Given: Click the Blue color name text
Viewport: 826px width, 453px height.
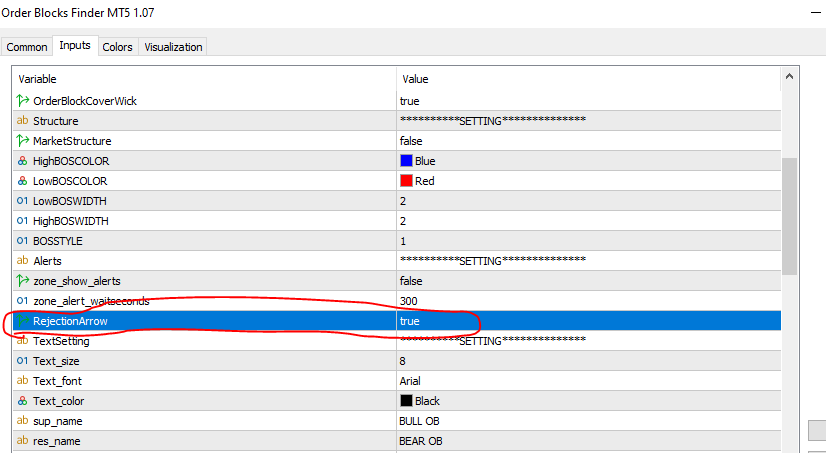Looking at the screenshot, I should pos(425,161).
